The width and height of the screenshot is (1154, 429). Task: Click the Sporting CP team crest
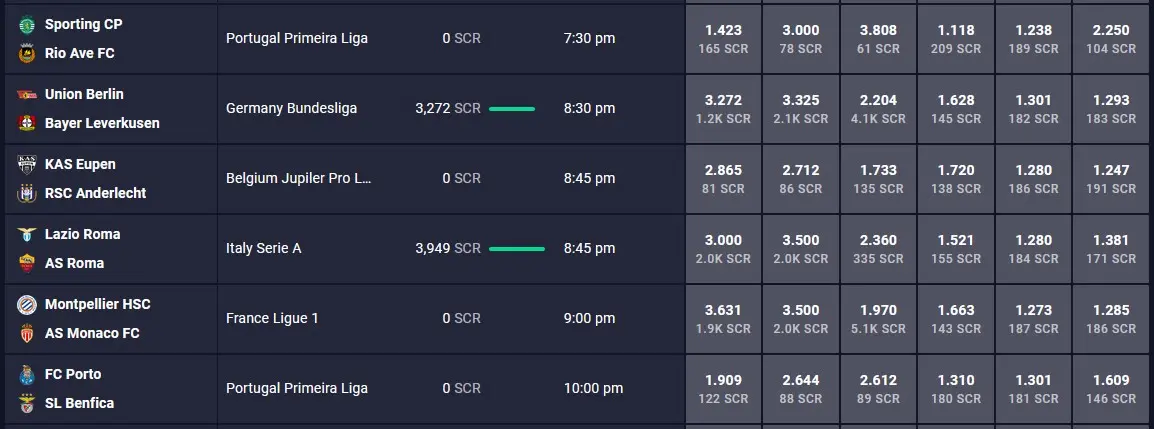[x=26, y=24]
